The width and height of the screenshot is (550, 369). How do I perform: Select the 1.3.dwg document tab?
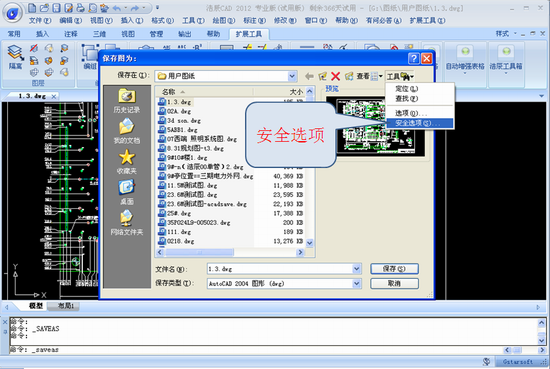click(x=32, y=96)
